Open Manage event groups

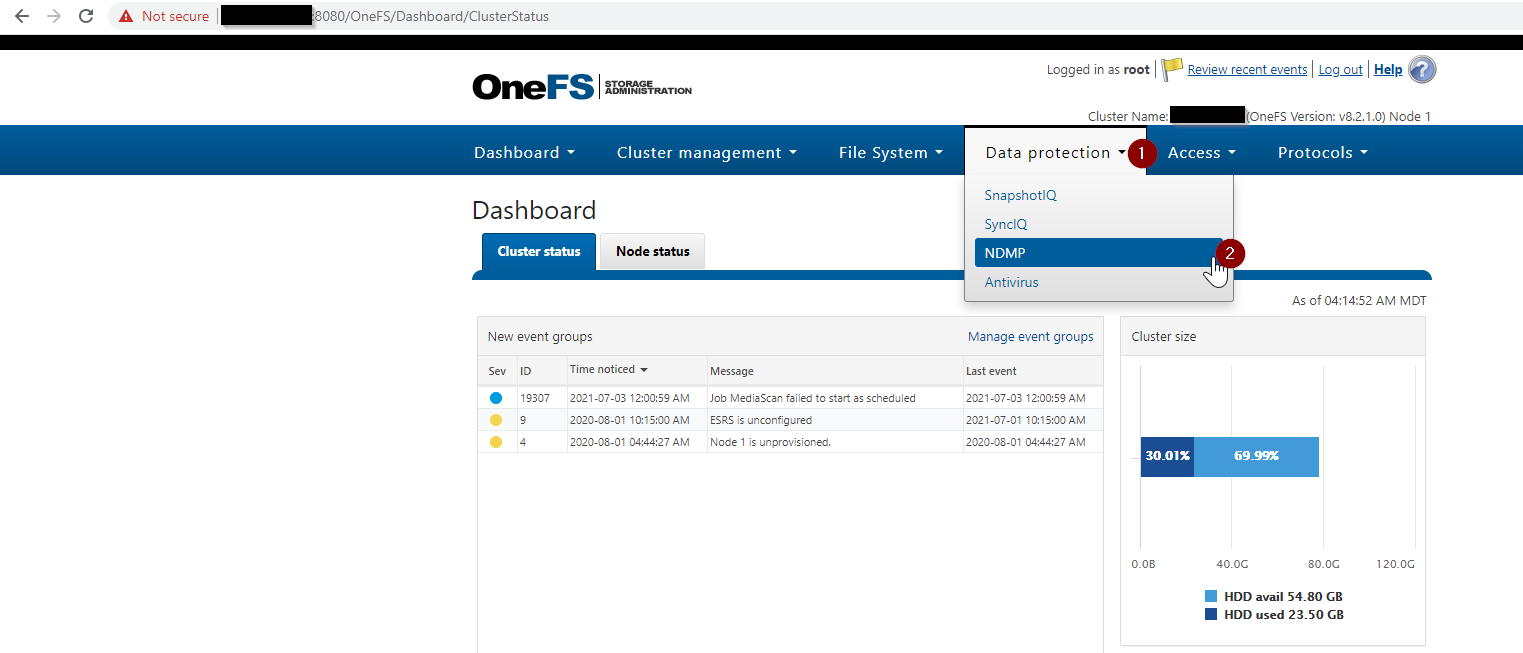[1031, 336]
